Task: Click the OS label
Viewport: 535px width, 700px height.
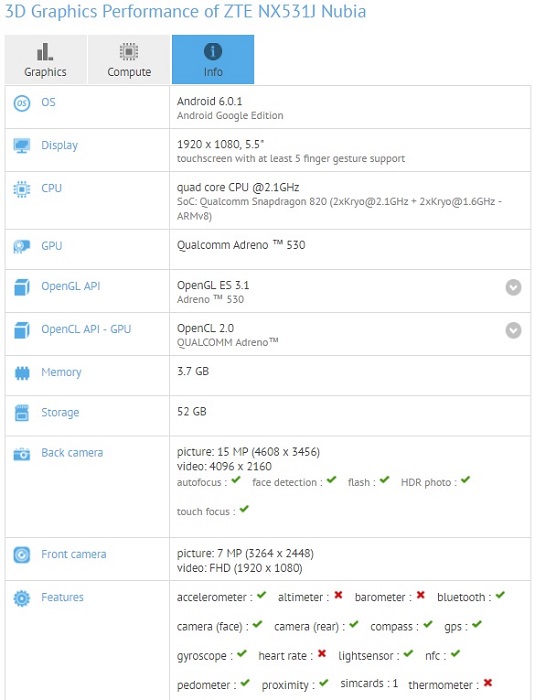Action: 48,102
